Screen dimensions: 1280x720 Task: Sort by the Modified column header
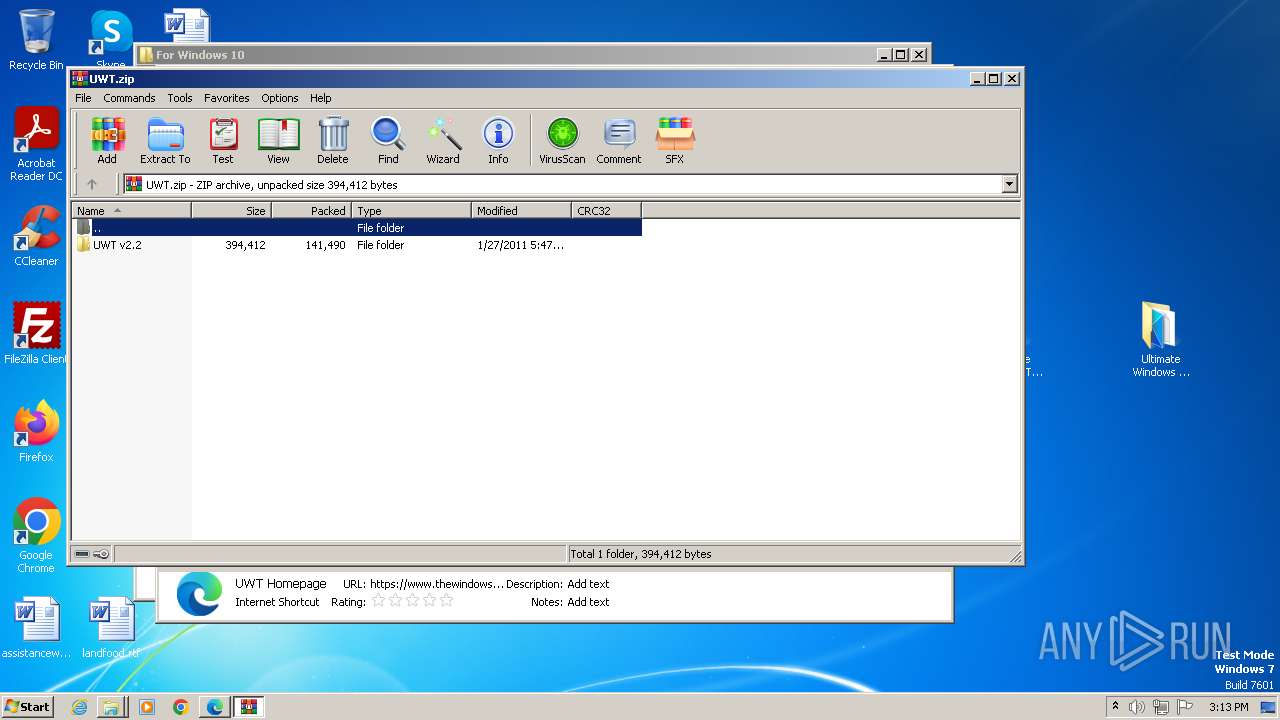pyautogui.click(x=521, y=210)
